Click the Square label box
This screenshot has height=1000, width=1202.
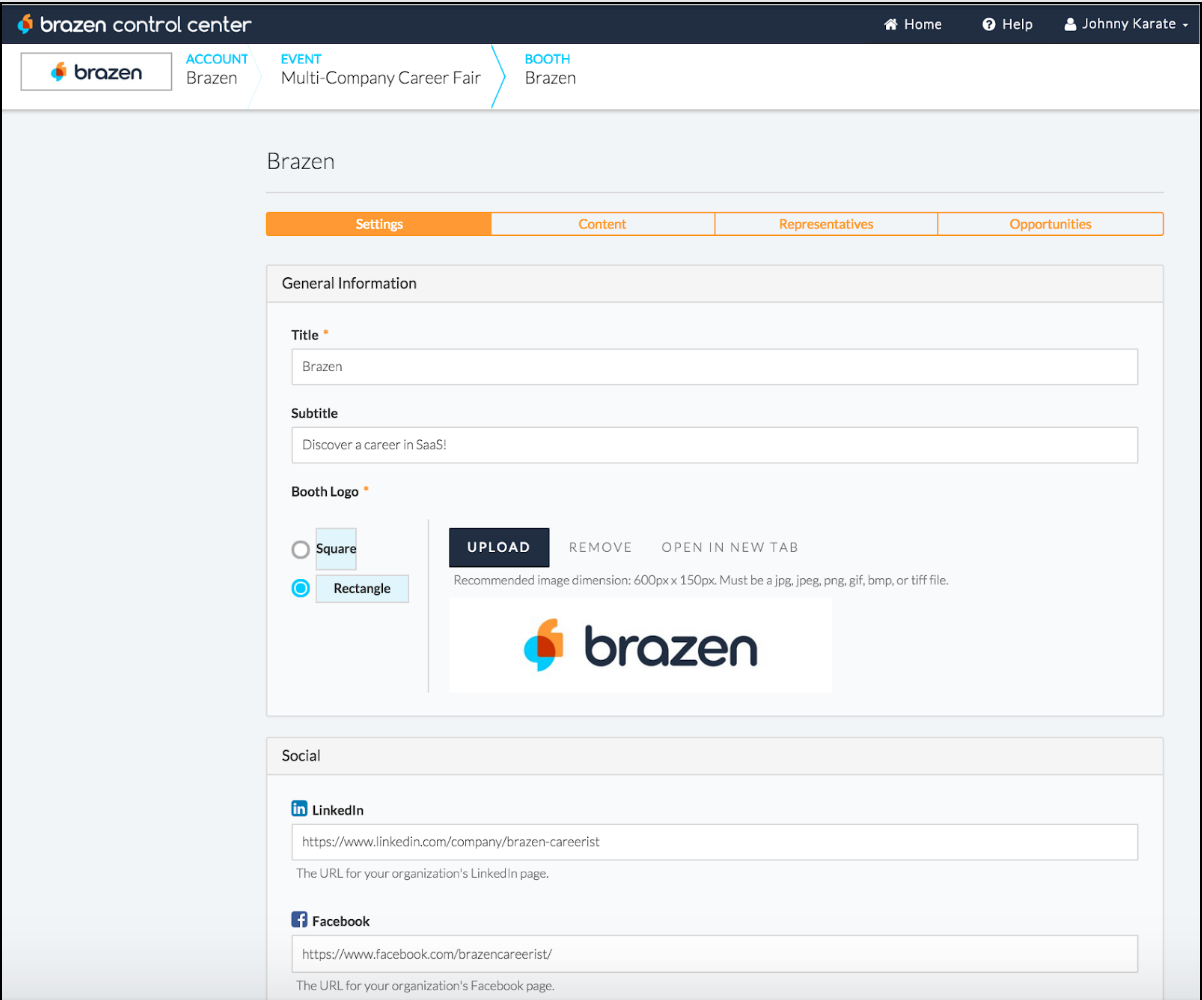pyautogui.click(x=336, y=549)
